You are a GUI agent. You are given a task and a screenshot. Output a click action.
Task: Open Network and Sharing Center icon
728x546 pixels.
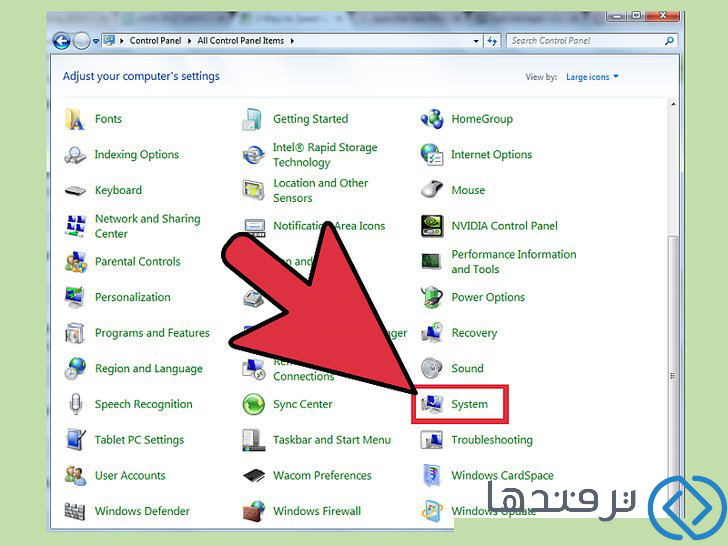click(x=75, y=226)
